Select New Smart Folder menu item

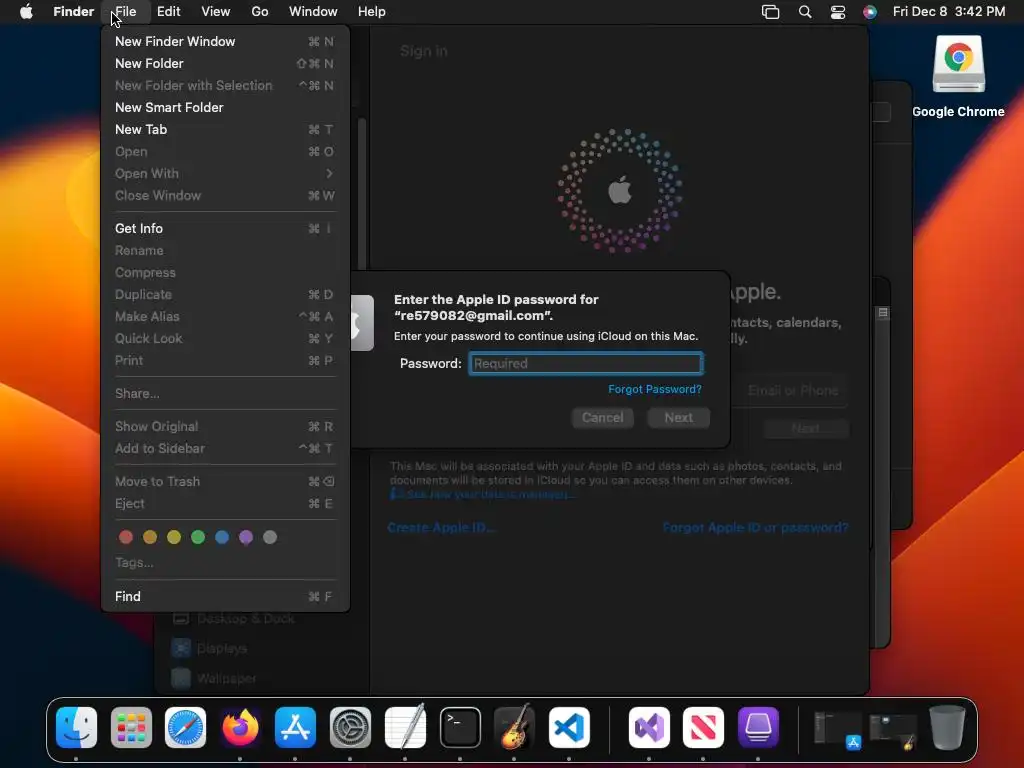(x=225, y=107)
